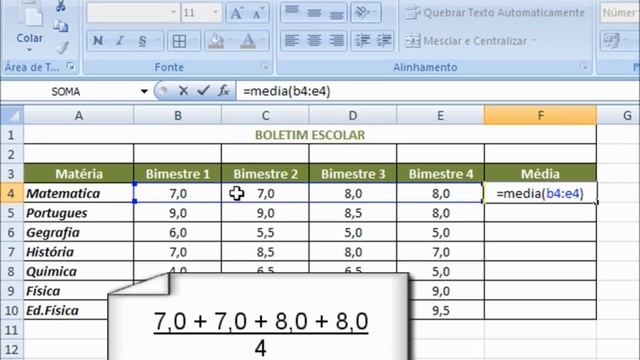Open the Alinhamento dialog launcher
Viewport: 640px width, 360px height.
click(x=584, y=67)
